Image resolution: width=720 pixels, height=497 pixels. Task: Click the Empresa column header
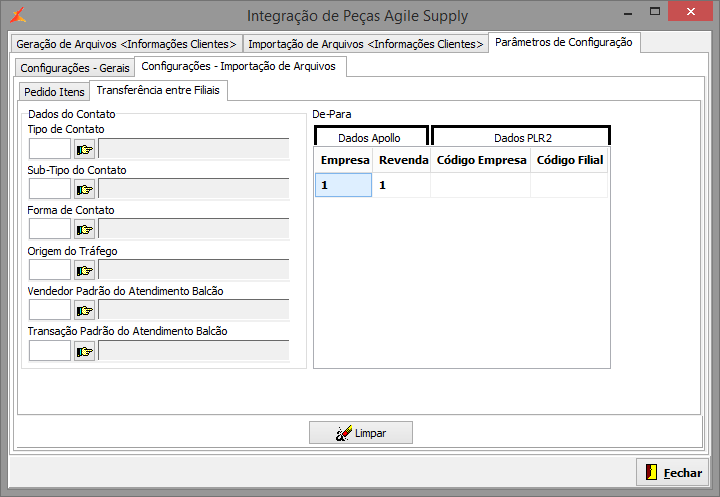click(344, 160)
